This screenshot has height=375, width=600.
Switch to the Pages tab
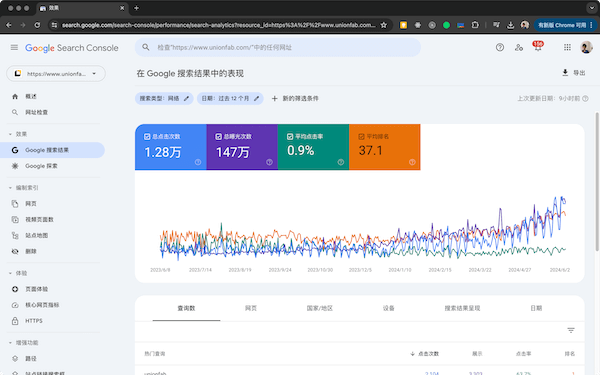point(251,308)
